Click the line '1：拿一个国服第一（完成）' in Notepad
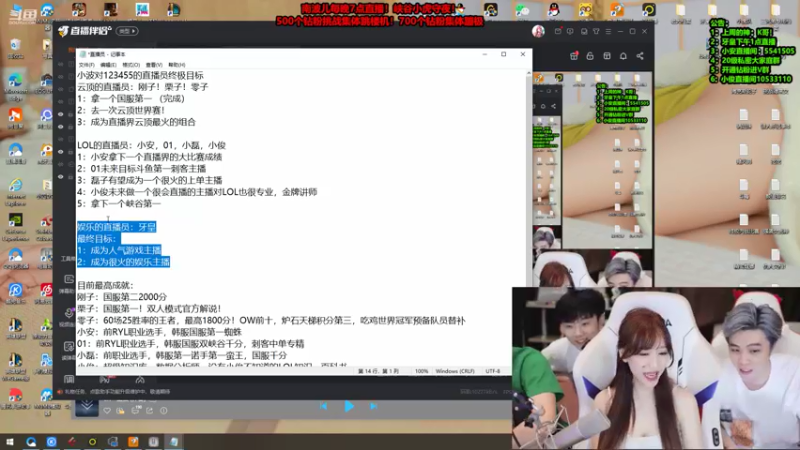Screen dimensions: 800x450 pos(131,98)
